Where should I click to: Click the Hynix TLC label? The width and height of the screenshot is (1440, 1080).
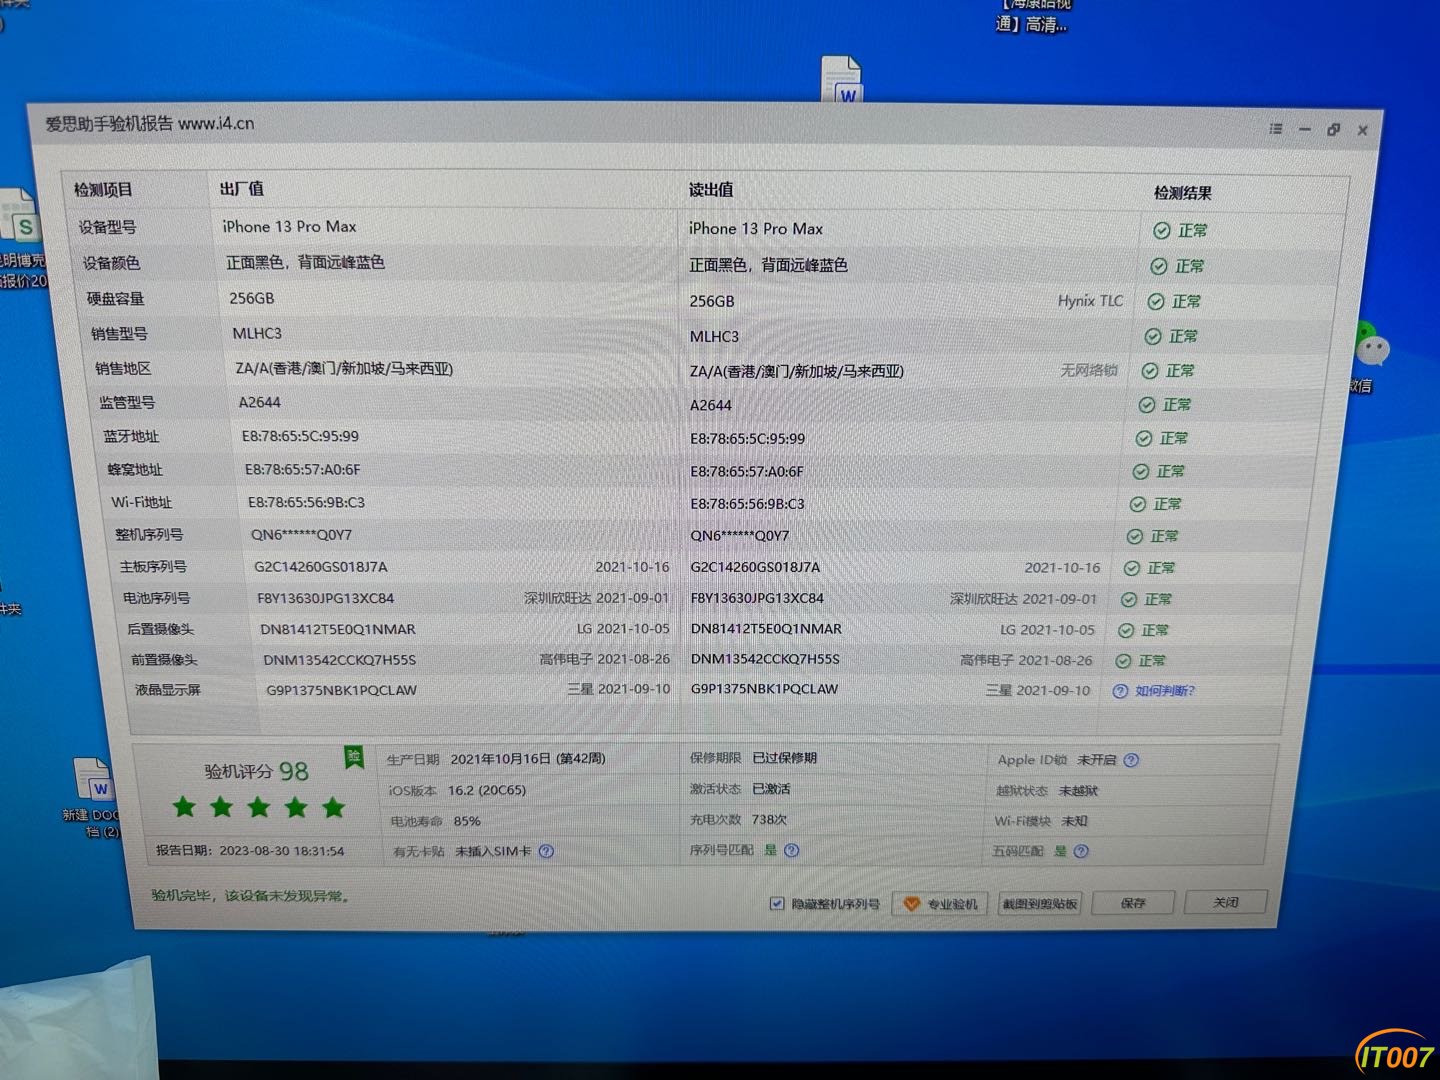coord(1090,301)
